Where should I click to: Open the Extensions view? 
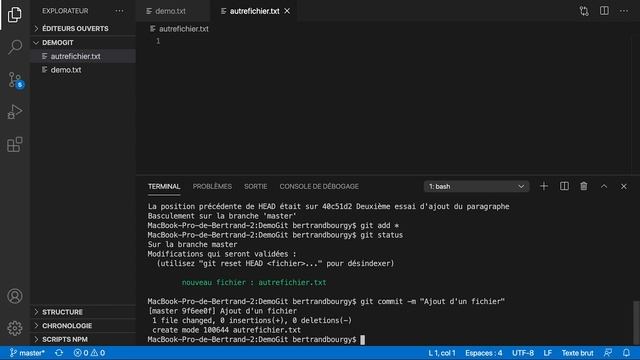pos(15,144)
